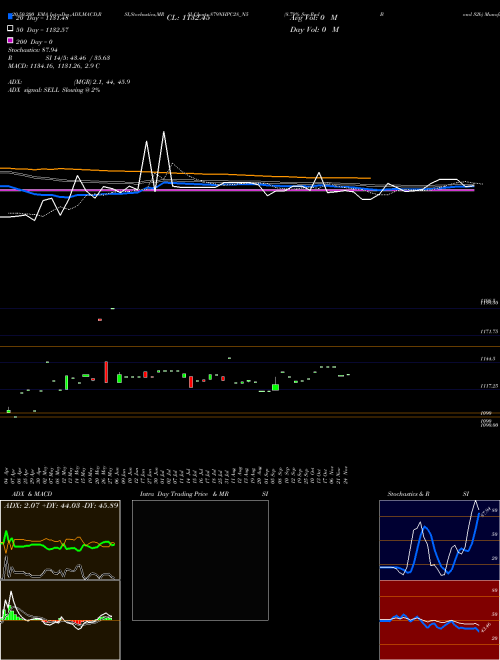Click the 'Avg Vol: 0 M' text
500x660 pixels.
(314, 18)
